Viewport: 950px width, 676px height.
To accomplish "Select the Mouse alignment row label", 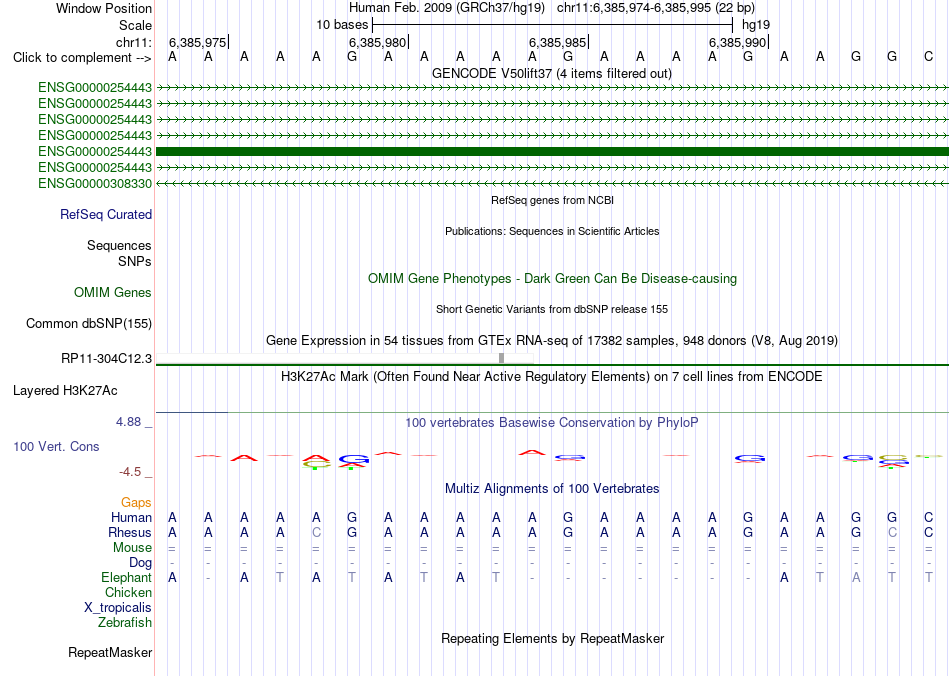I will point(132,548).
